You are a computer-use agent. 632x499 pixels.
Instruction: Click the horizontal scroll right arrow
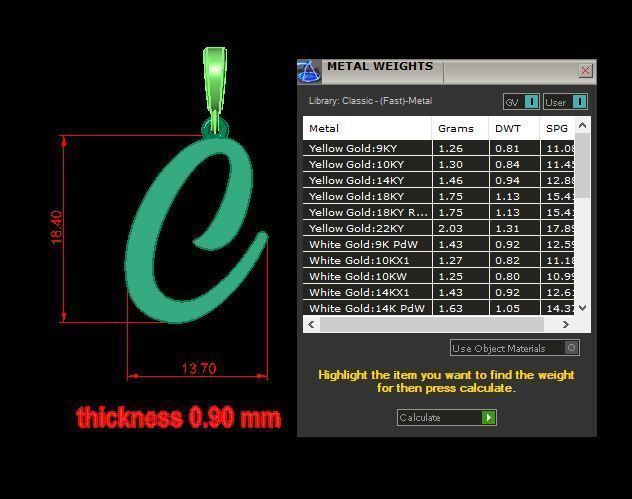(565, 324)
